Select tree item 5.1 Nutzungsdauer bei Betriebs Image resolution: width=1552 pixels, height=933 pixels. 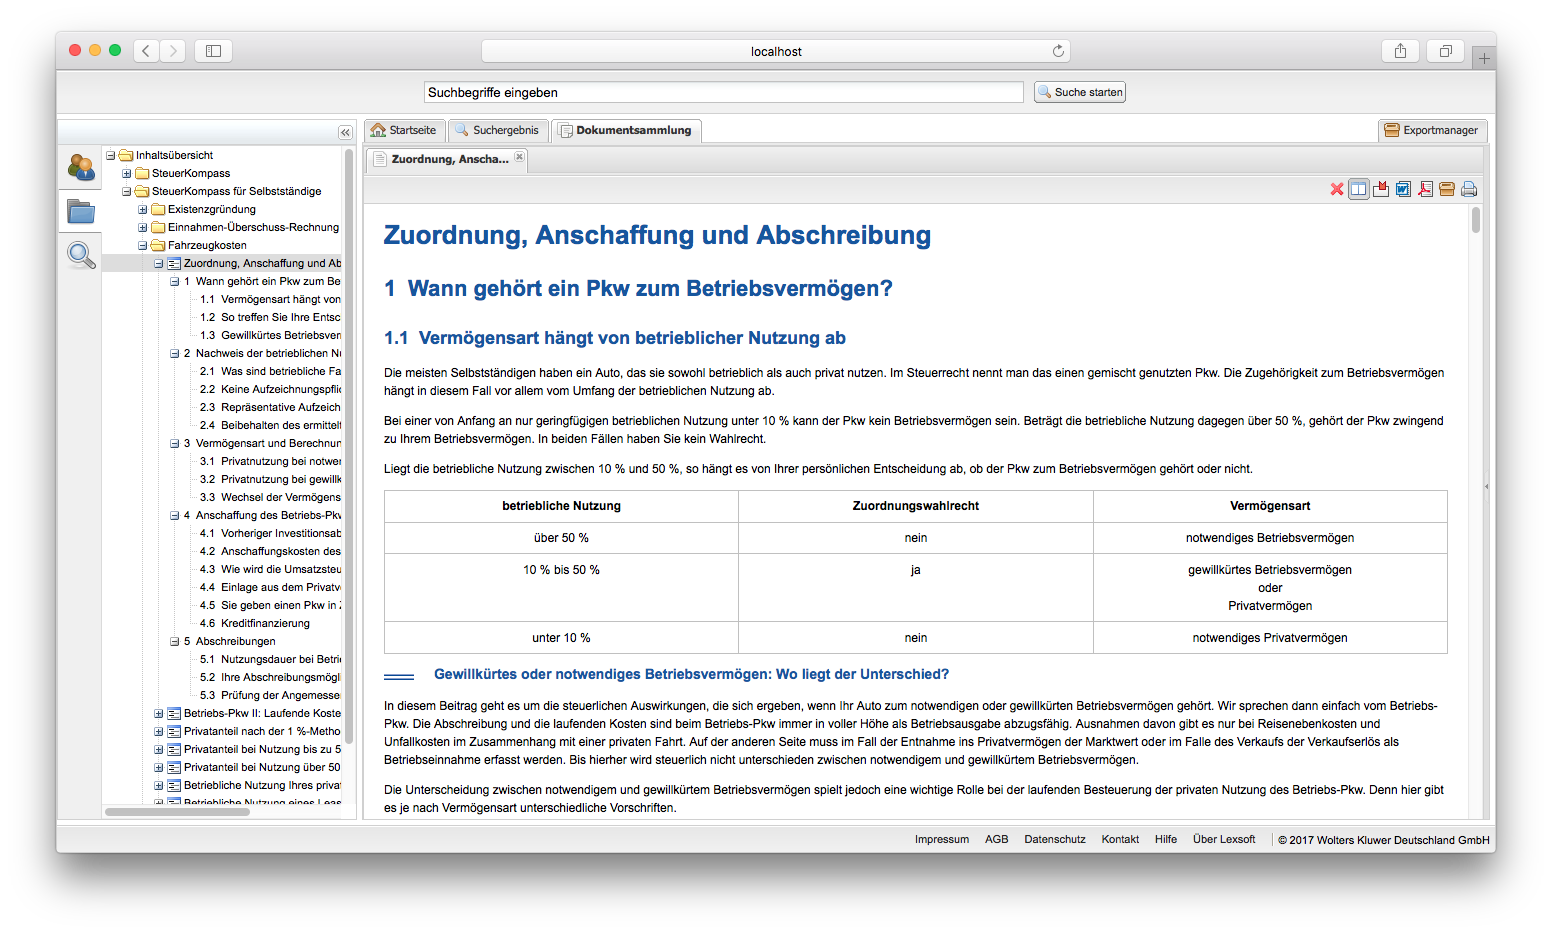click(x=270, y=659)
